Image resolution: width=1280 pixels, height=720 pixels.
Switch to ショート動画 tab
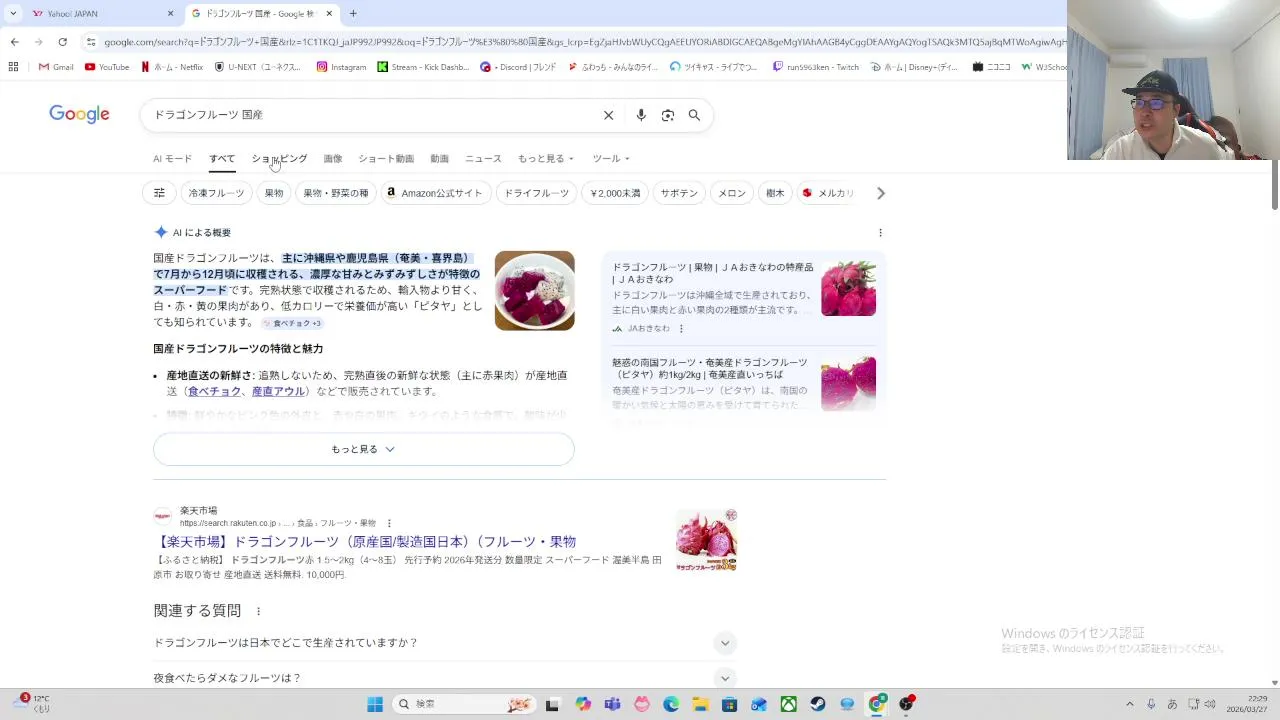tap(386, 159)
